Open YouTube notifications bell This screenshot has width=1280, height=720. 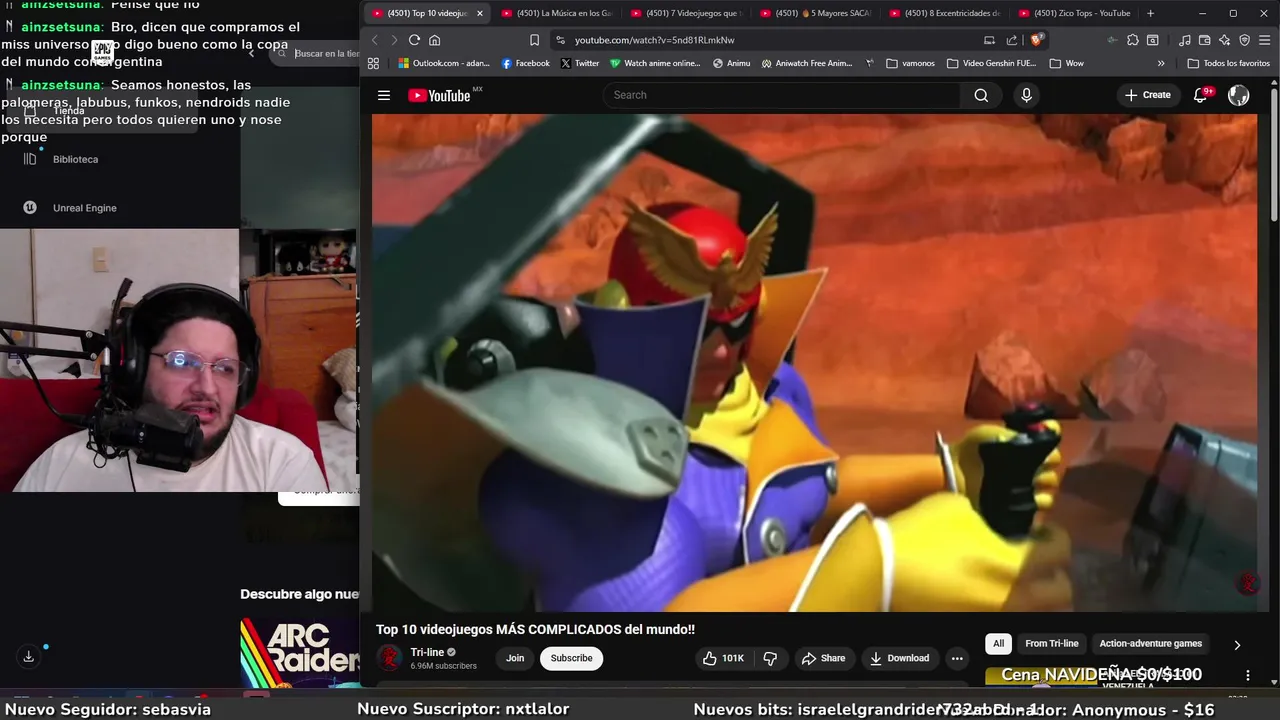tap(1201, 95)
